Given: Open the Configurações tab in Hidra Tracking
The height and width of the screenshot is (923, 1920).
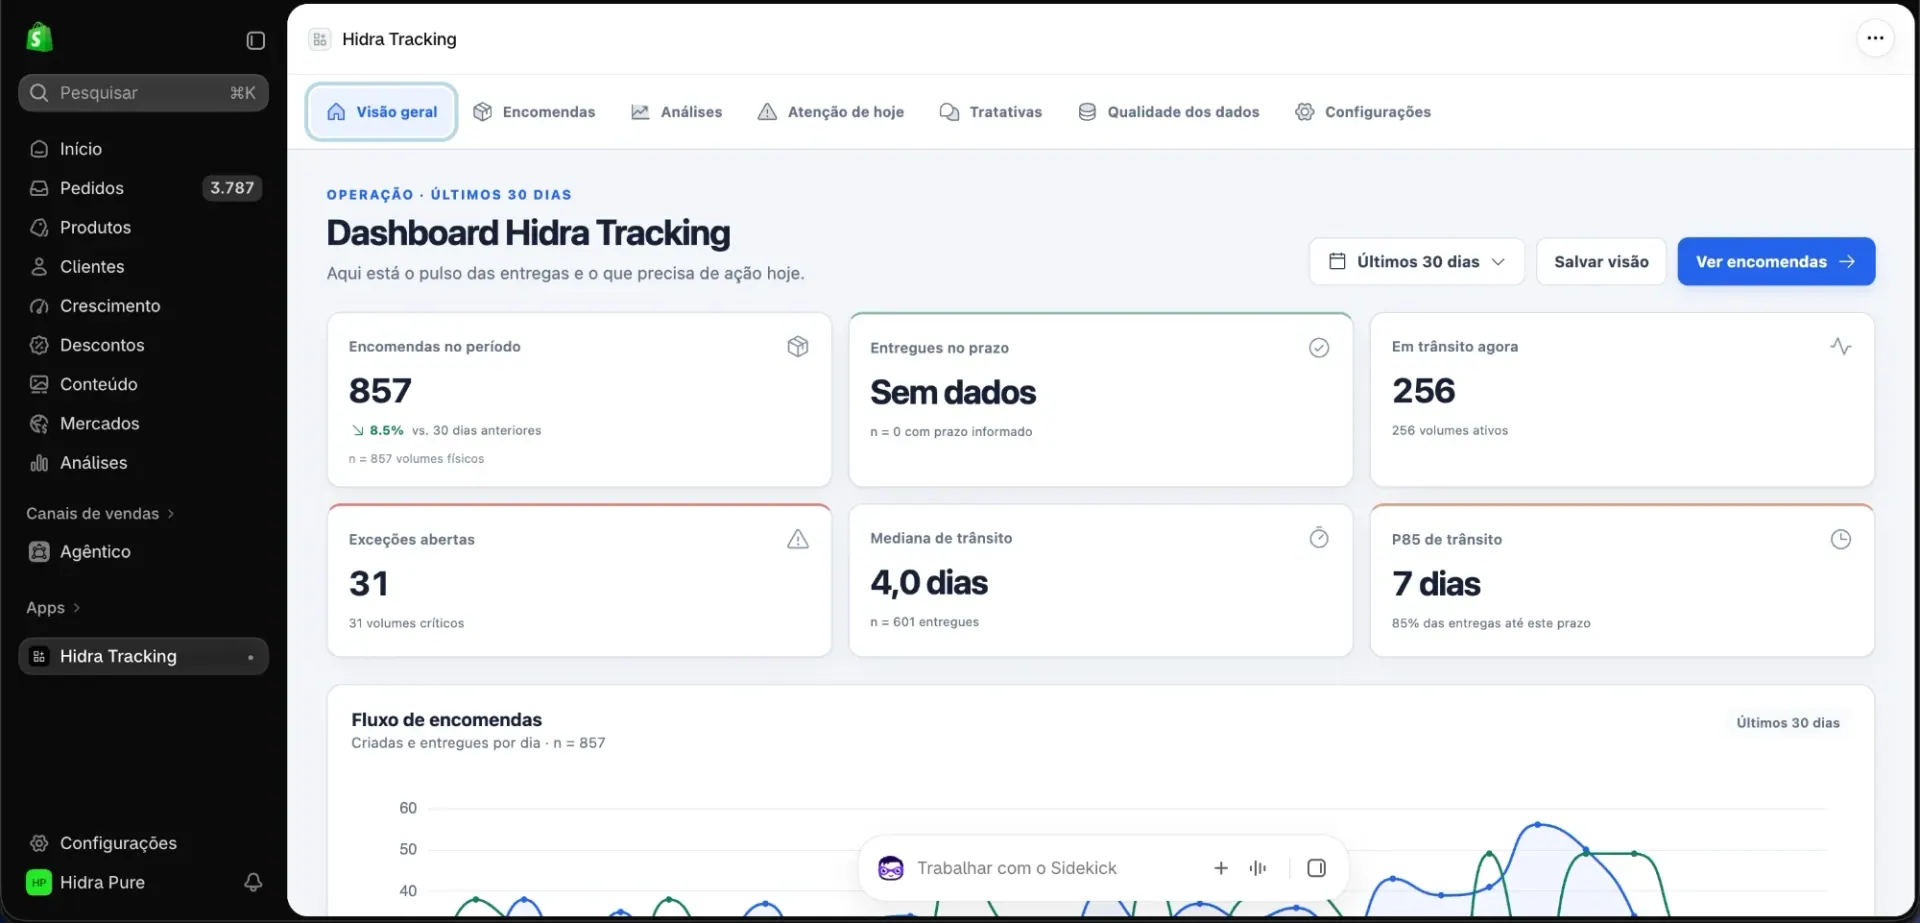Looking at the screenshot, I should (x=1362, y=112).
